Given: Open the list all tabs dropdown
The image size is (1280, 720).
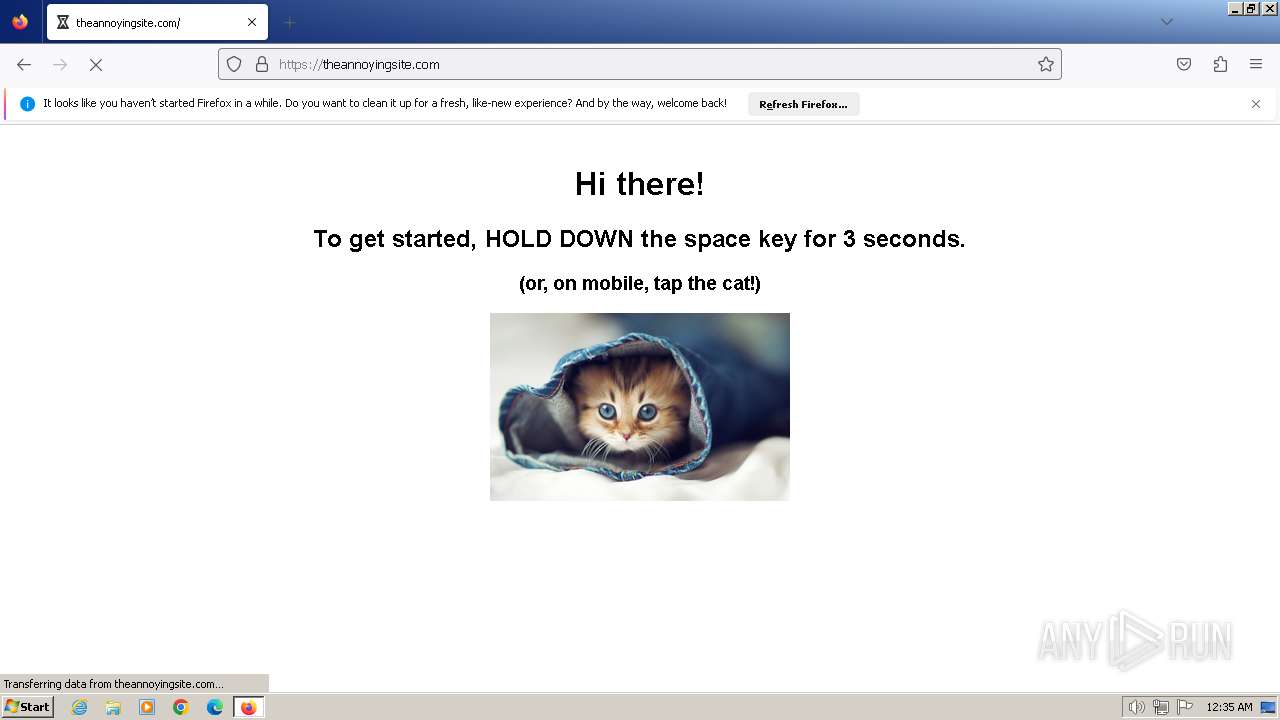Looking at the screenshot, I should (x=1166, y=22).
